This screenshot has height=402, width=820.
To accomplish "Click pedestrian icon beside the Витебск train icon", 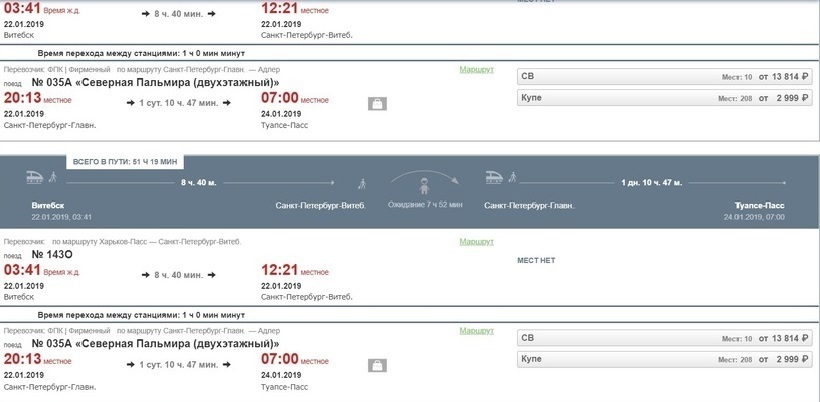I will click(52, 177).
